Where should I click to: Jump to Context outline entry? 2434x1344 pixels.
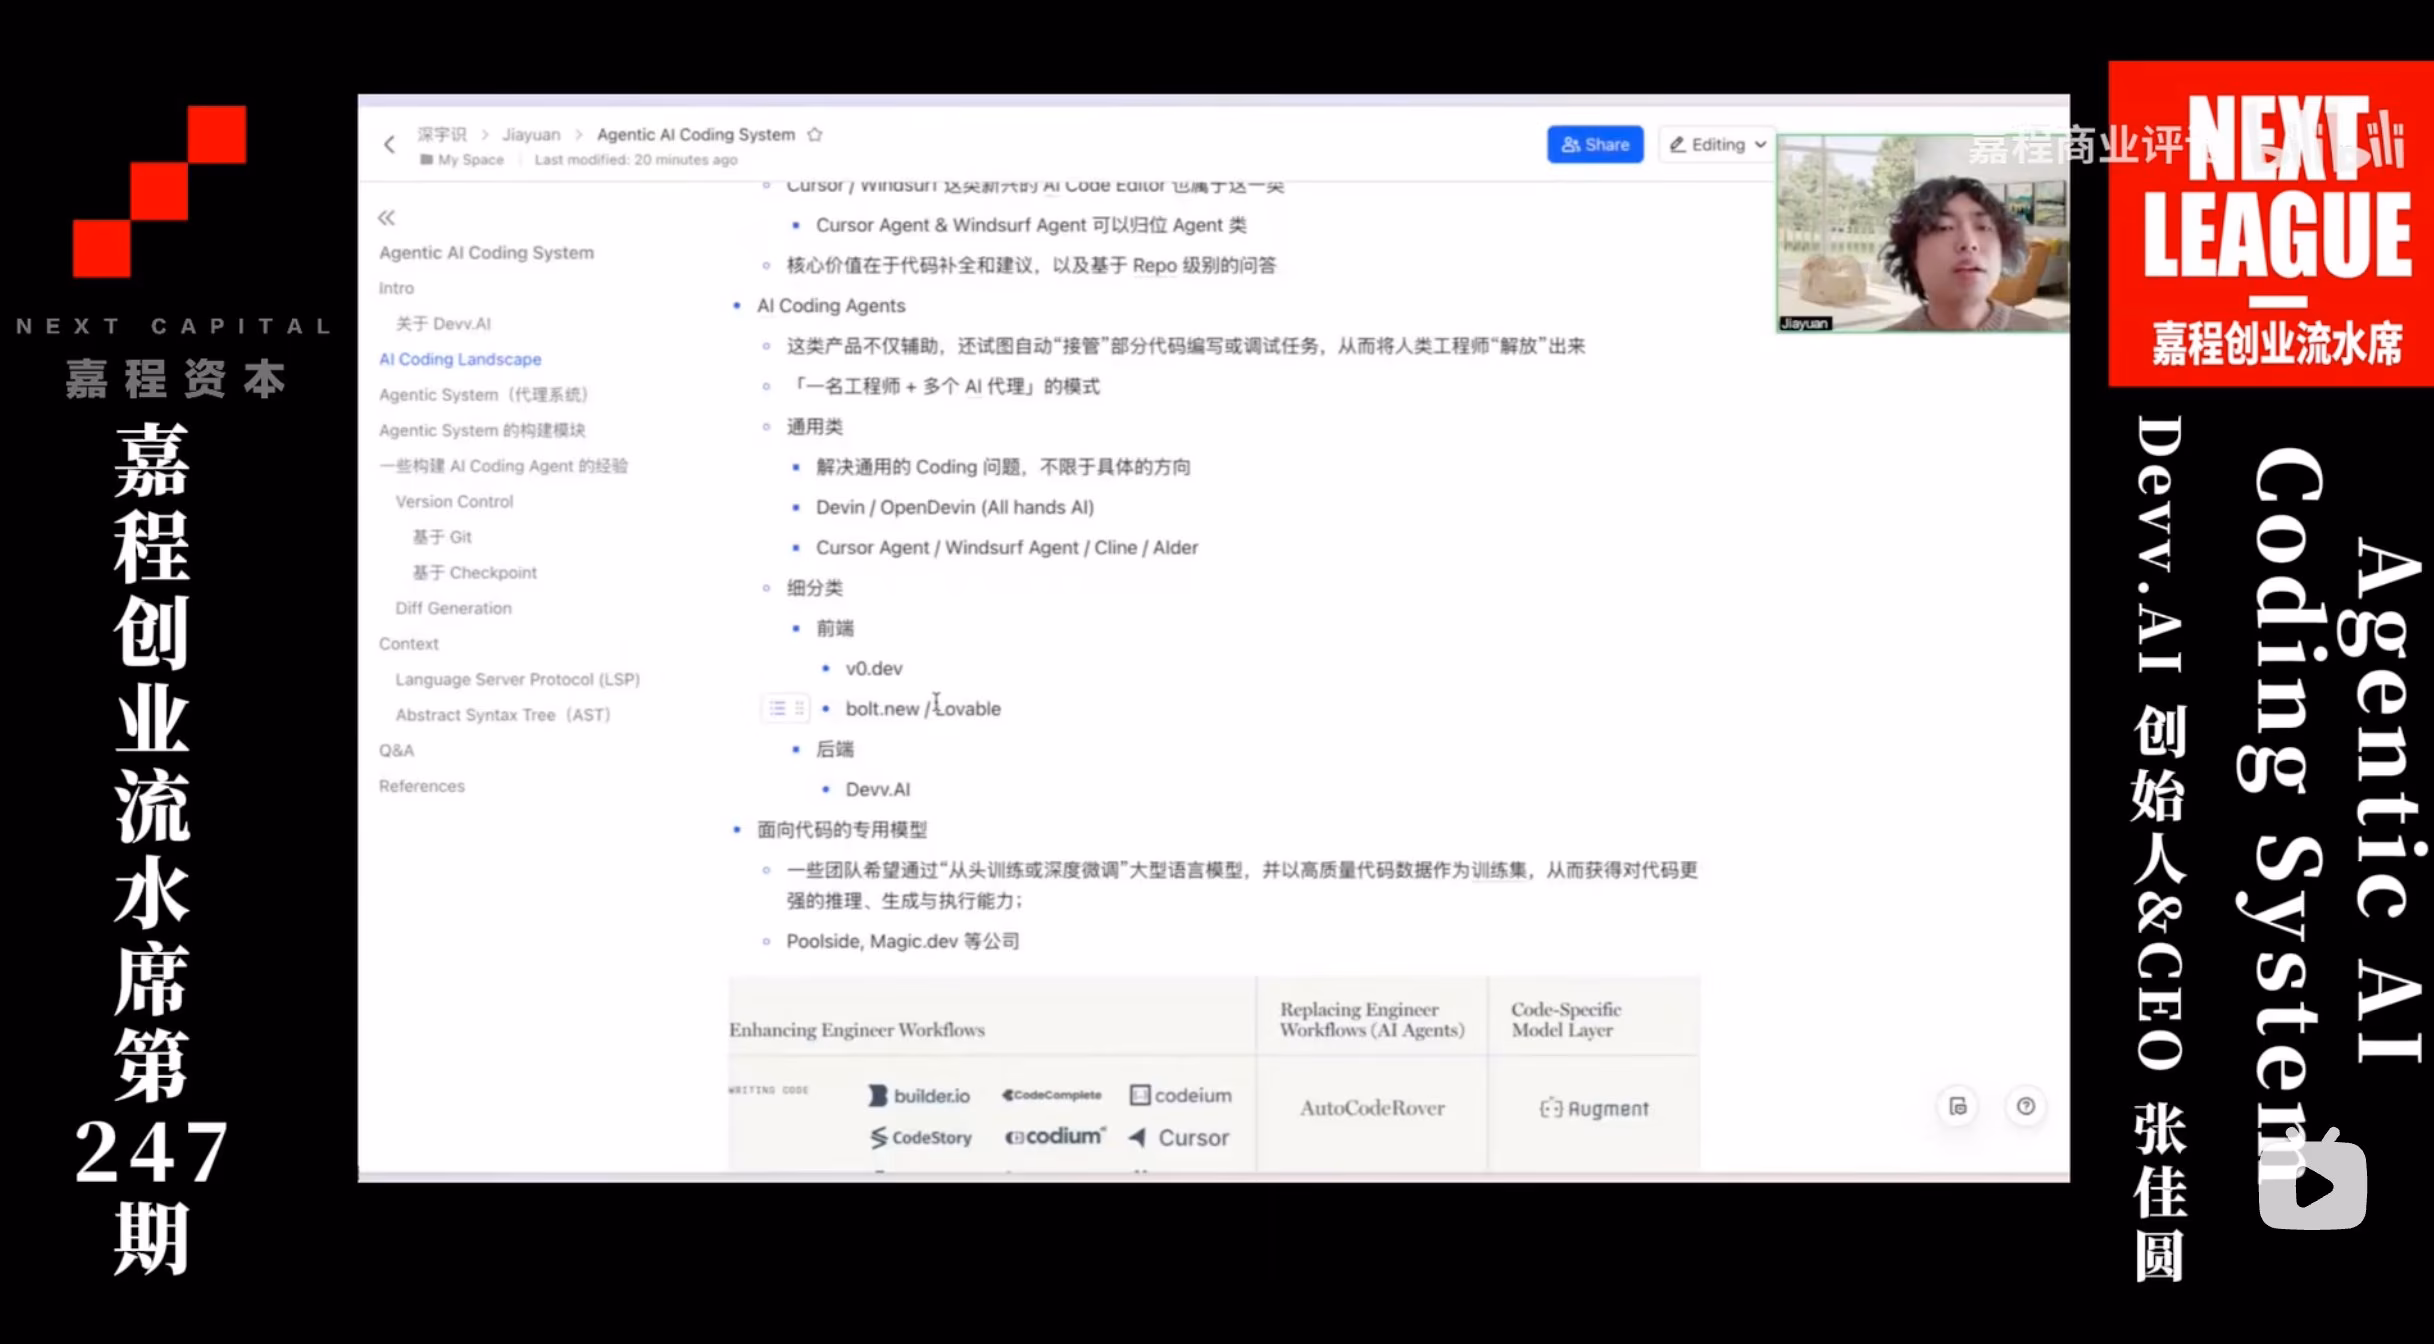408,644
